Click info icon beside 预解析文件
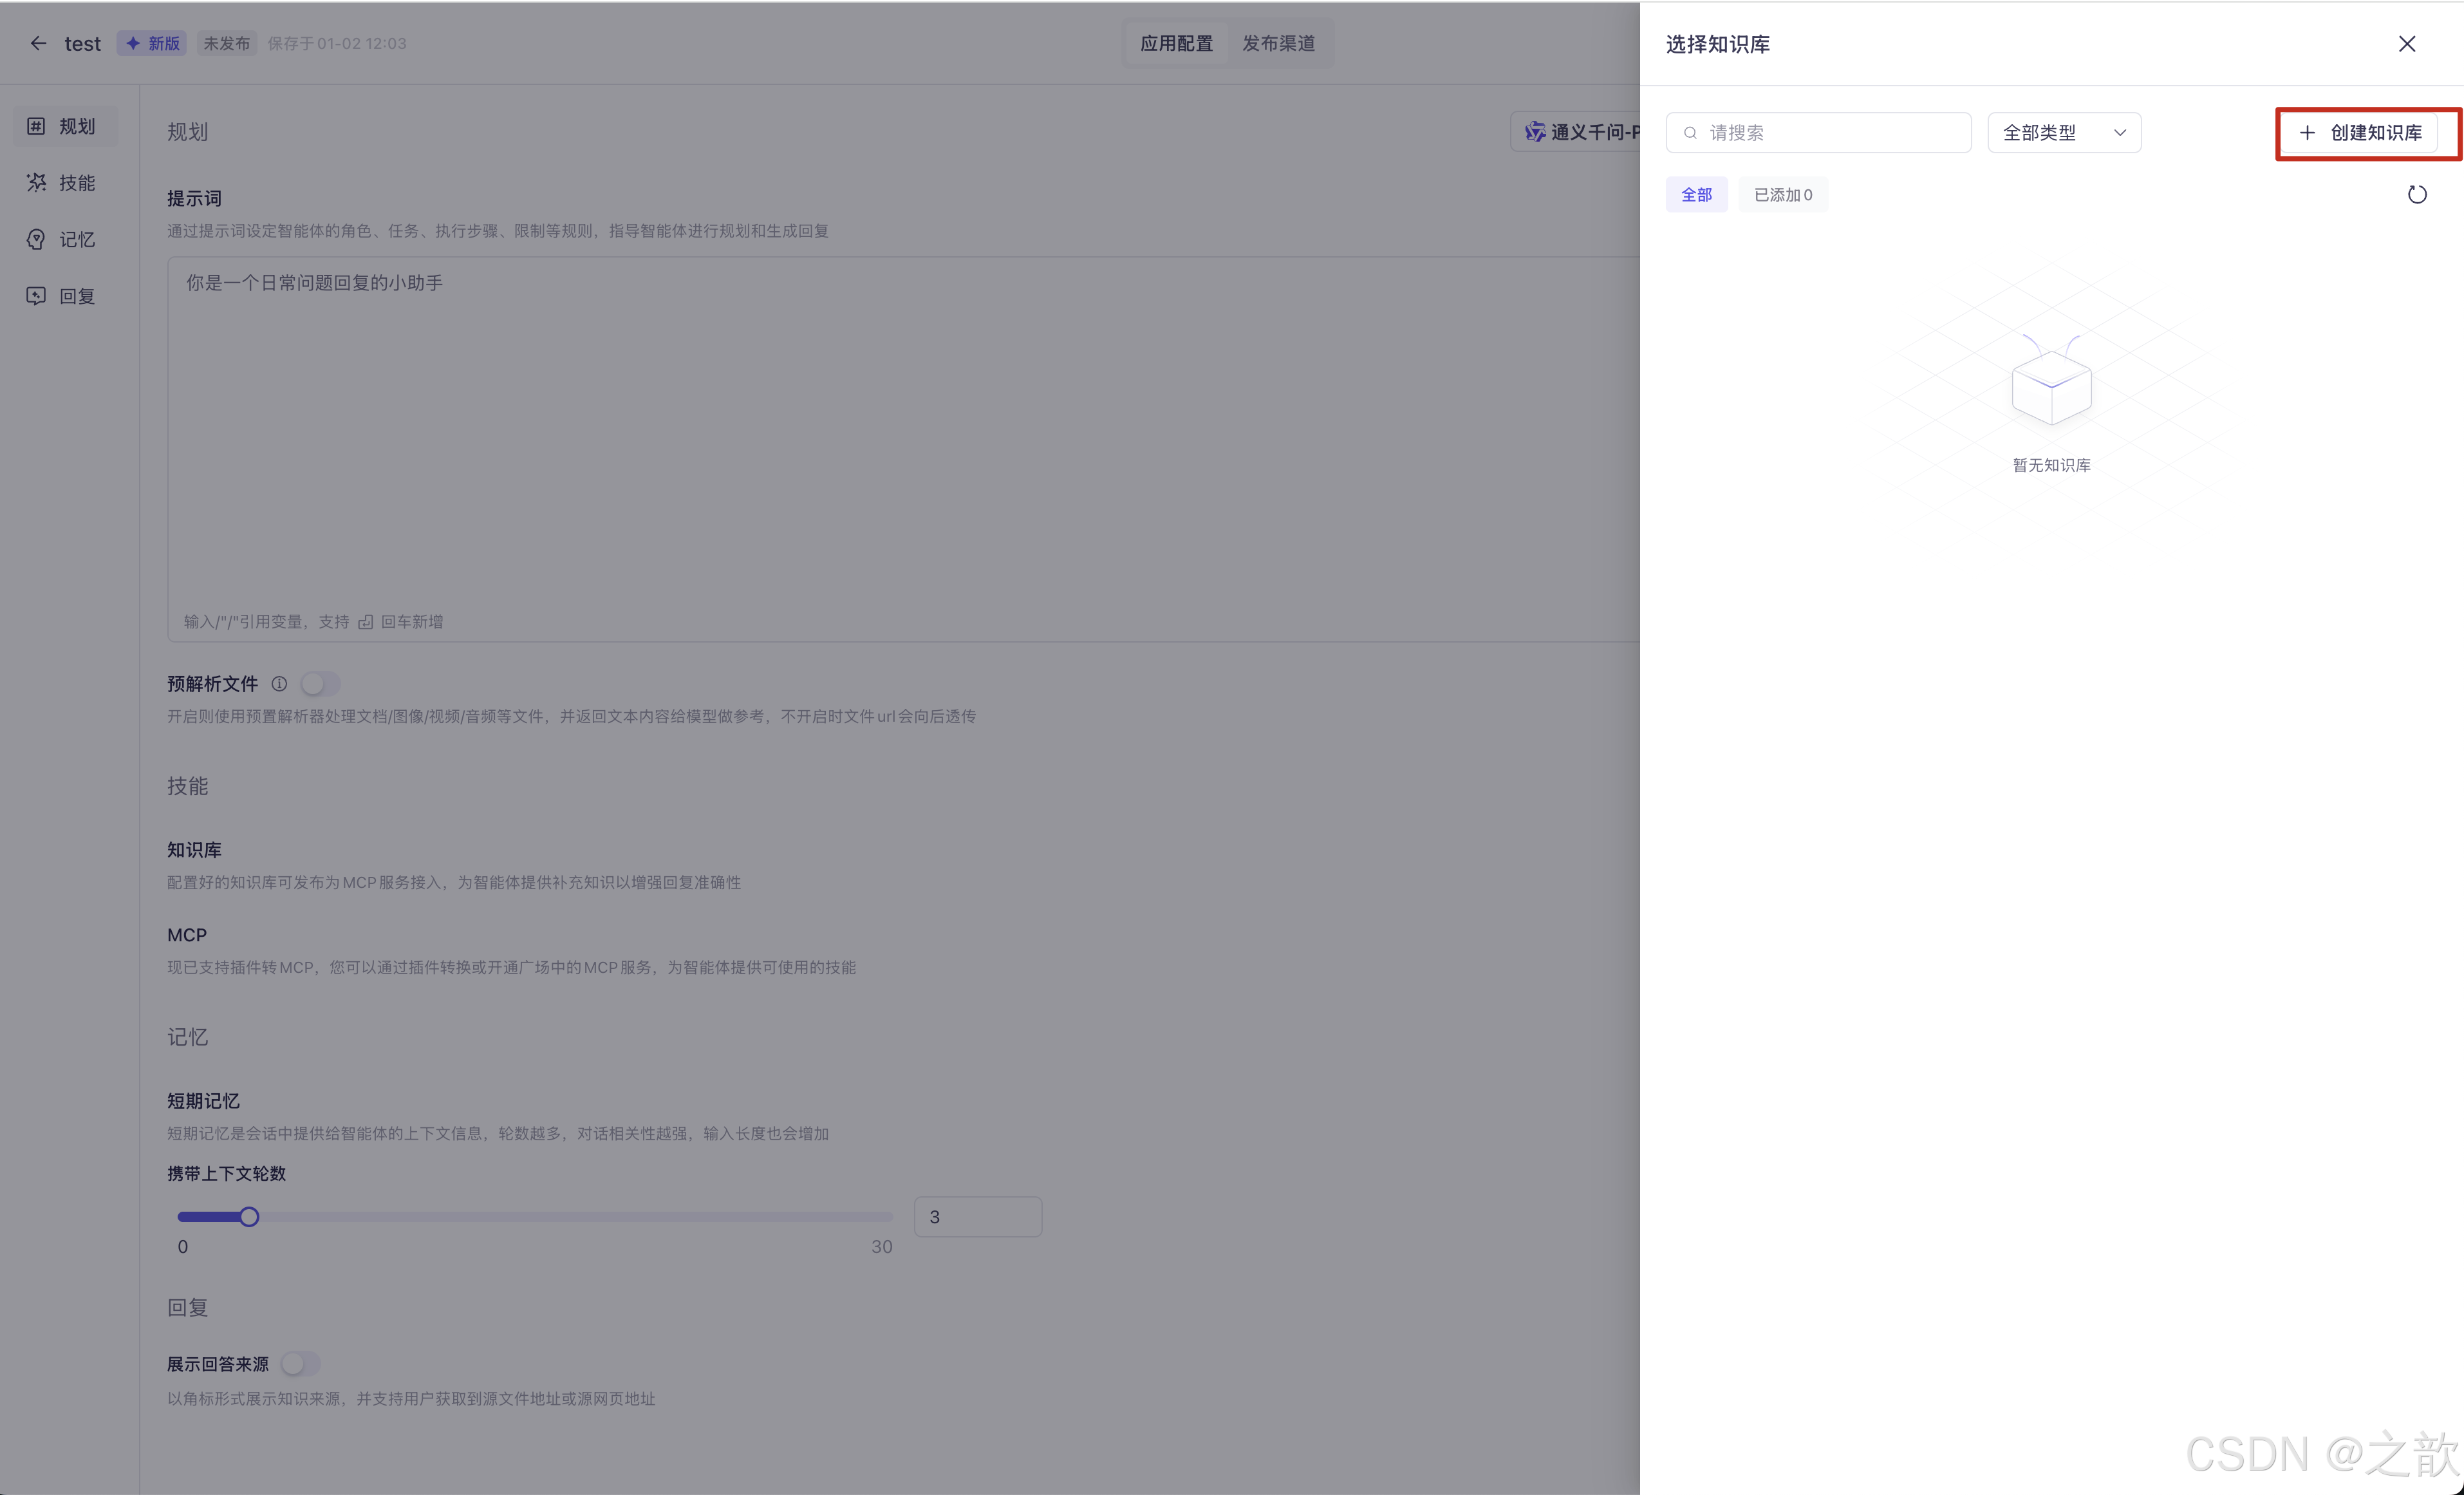This screenshot has width=2464, height=1495. [280, 684]
